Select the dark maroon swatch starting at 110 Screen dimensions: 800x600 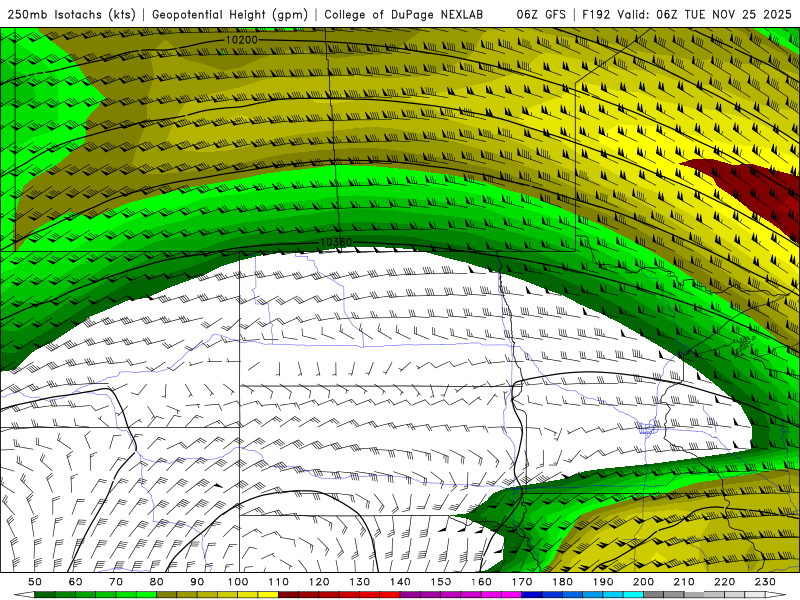click(289, 595)
